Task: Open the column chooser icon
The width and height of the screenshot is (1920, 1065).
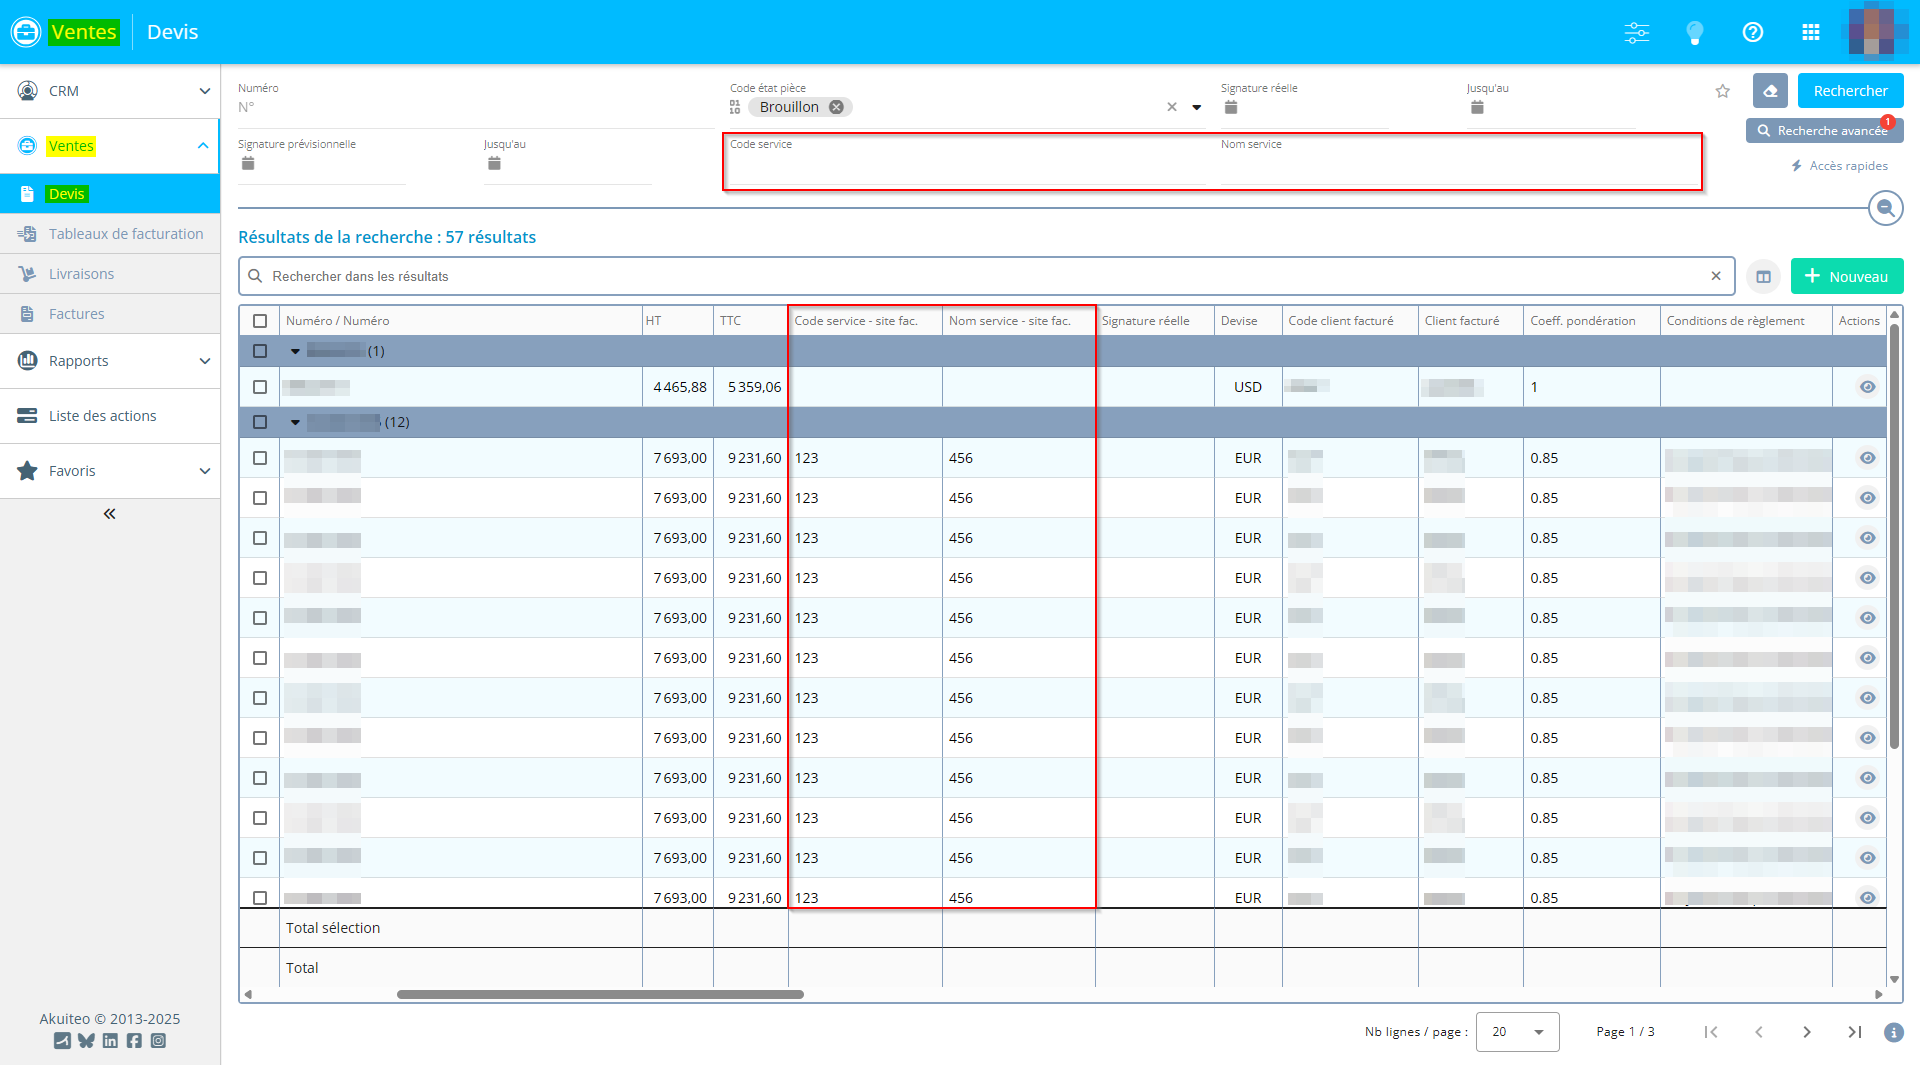Action: 1763,277
